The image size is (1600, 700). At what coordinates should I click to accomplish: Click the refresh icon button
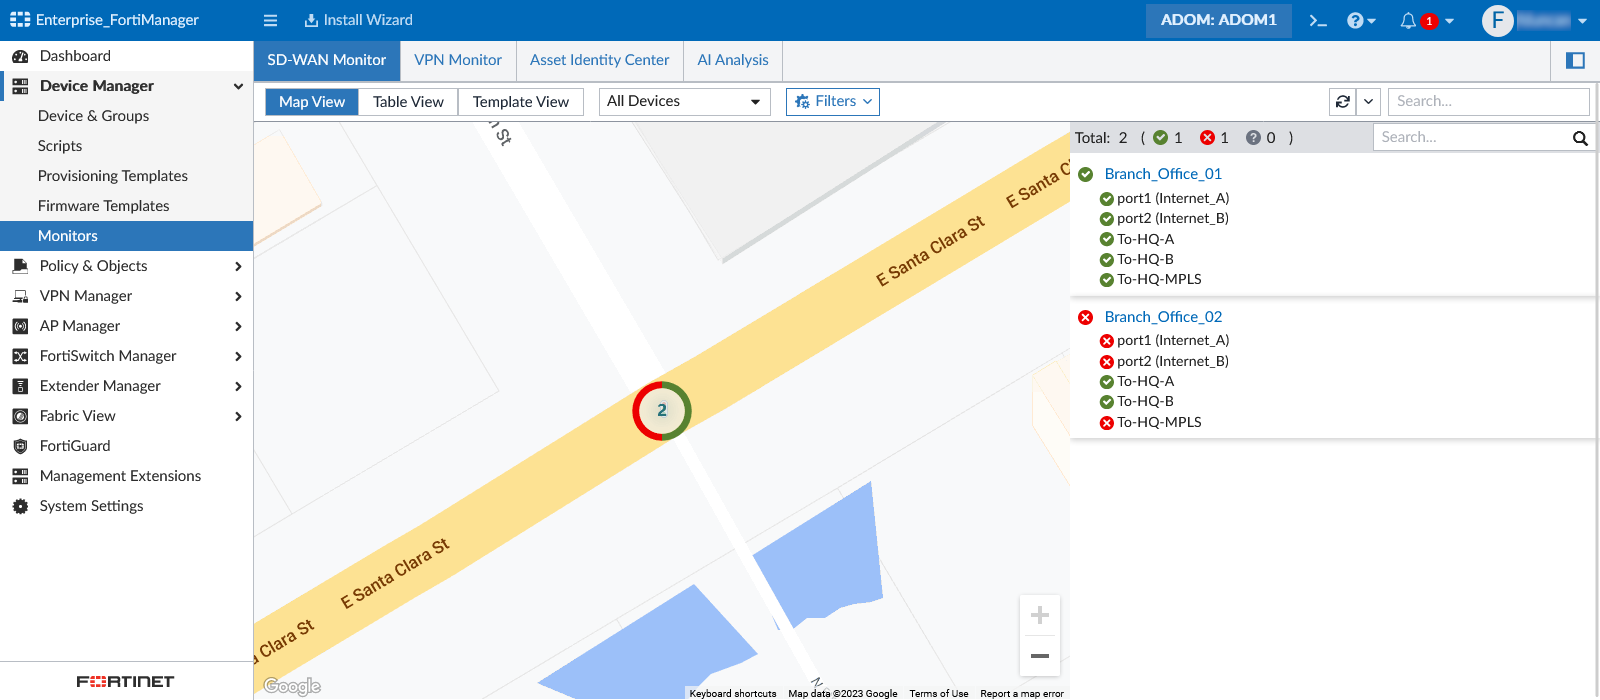(1343, 102)
